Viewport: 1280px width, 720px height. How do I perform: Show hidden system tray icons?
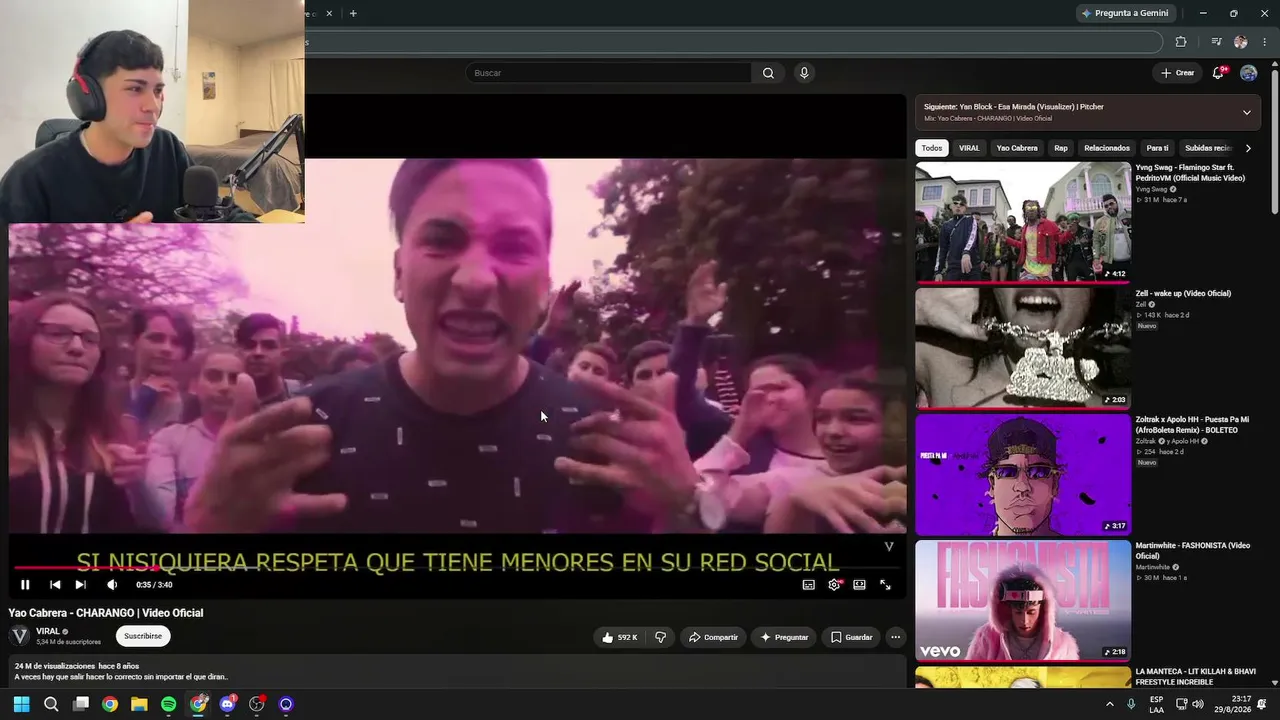pyautogui.click(x=1109, y=704)
